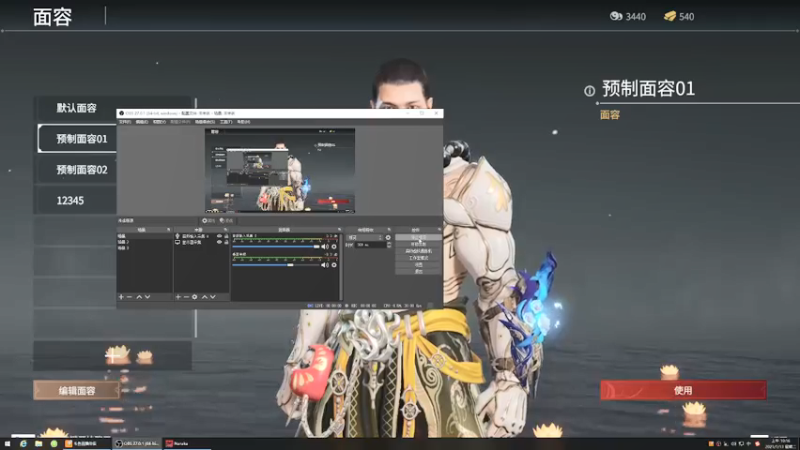
Task: Move source down in OBS Sources panel
Action: [213, 297]
